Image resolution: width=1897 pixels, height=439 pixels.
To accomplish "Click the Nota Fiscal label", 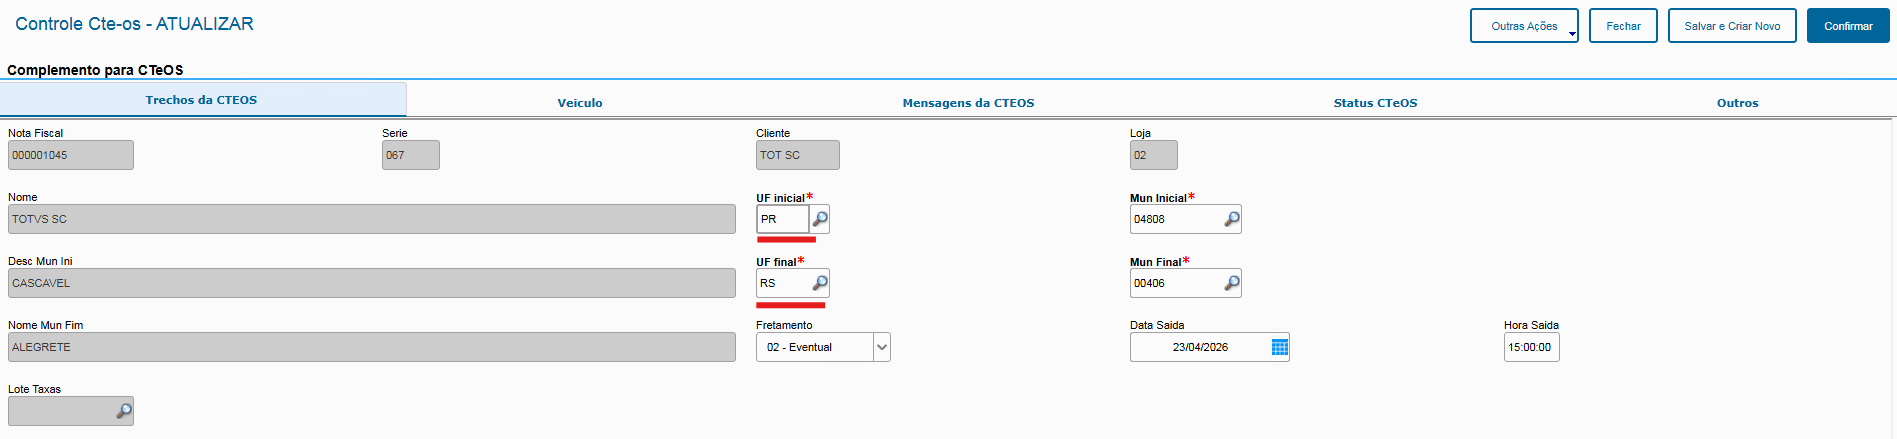I will point(35,133).
